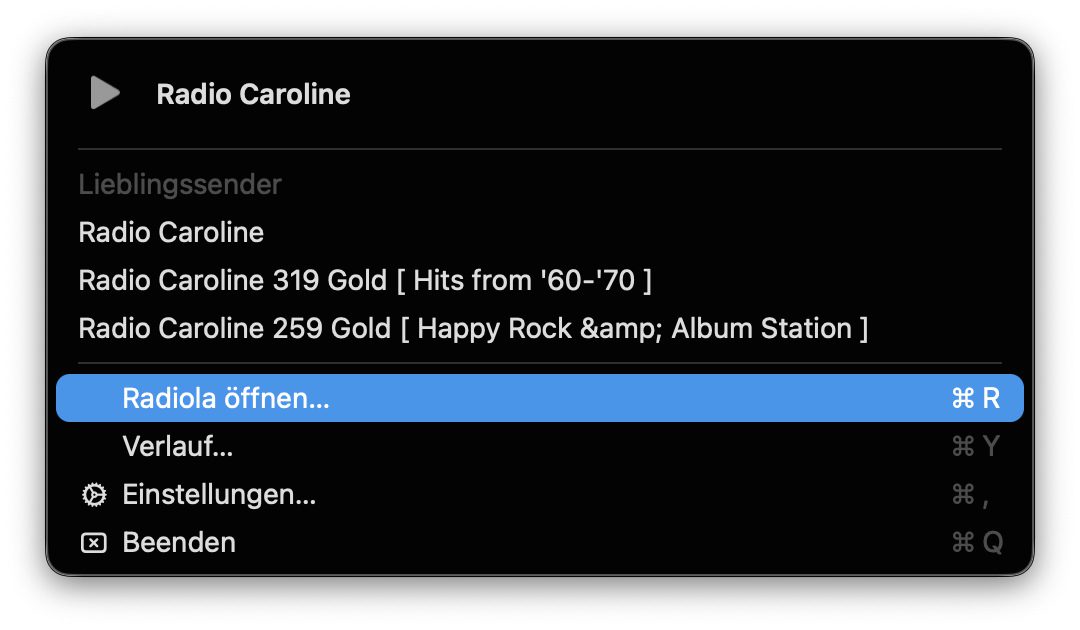Click the ⌘, shortcut next to Einstellungen
This screenshot has height=630, width=1080.
(970, 495)
